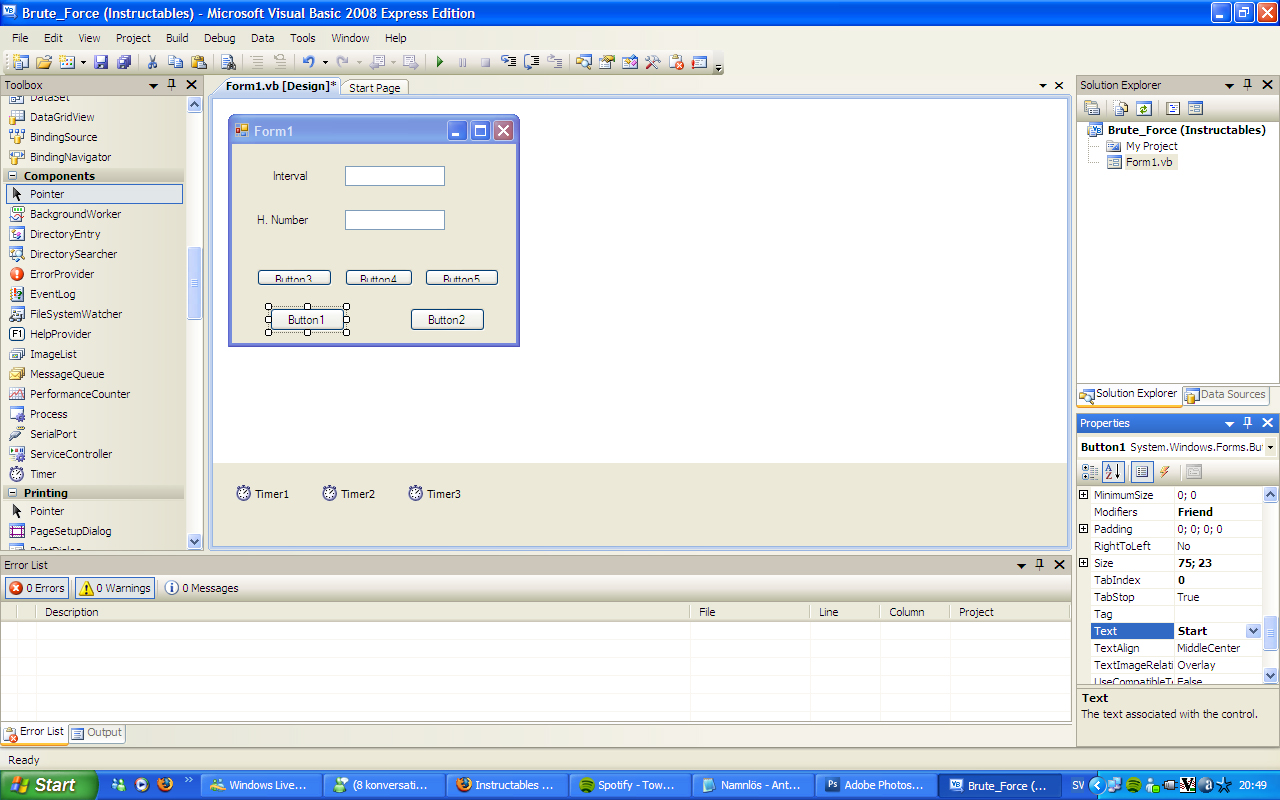Click the Show All Files icon
The width and height of the screenshot is (1280, 800).
coord(1121,108)
